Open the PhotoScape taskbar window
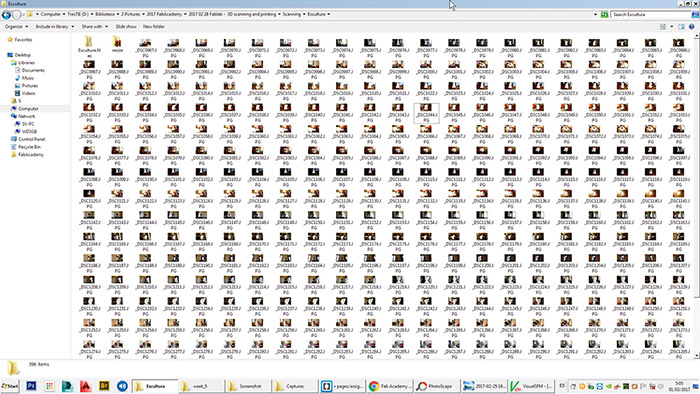The height and width of the screenshot is (394, 700). (x=436, y=386)
